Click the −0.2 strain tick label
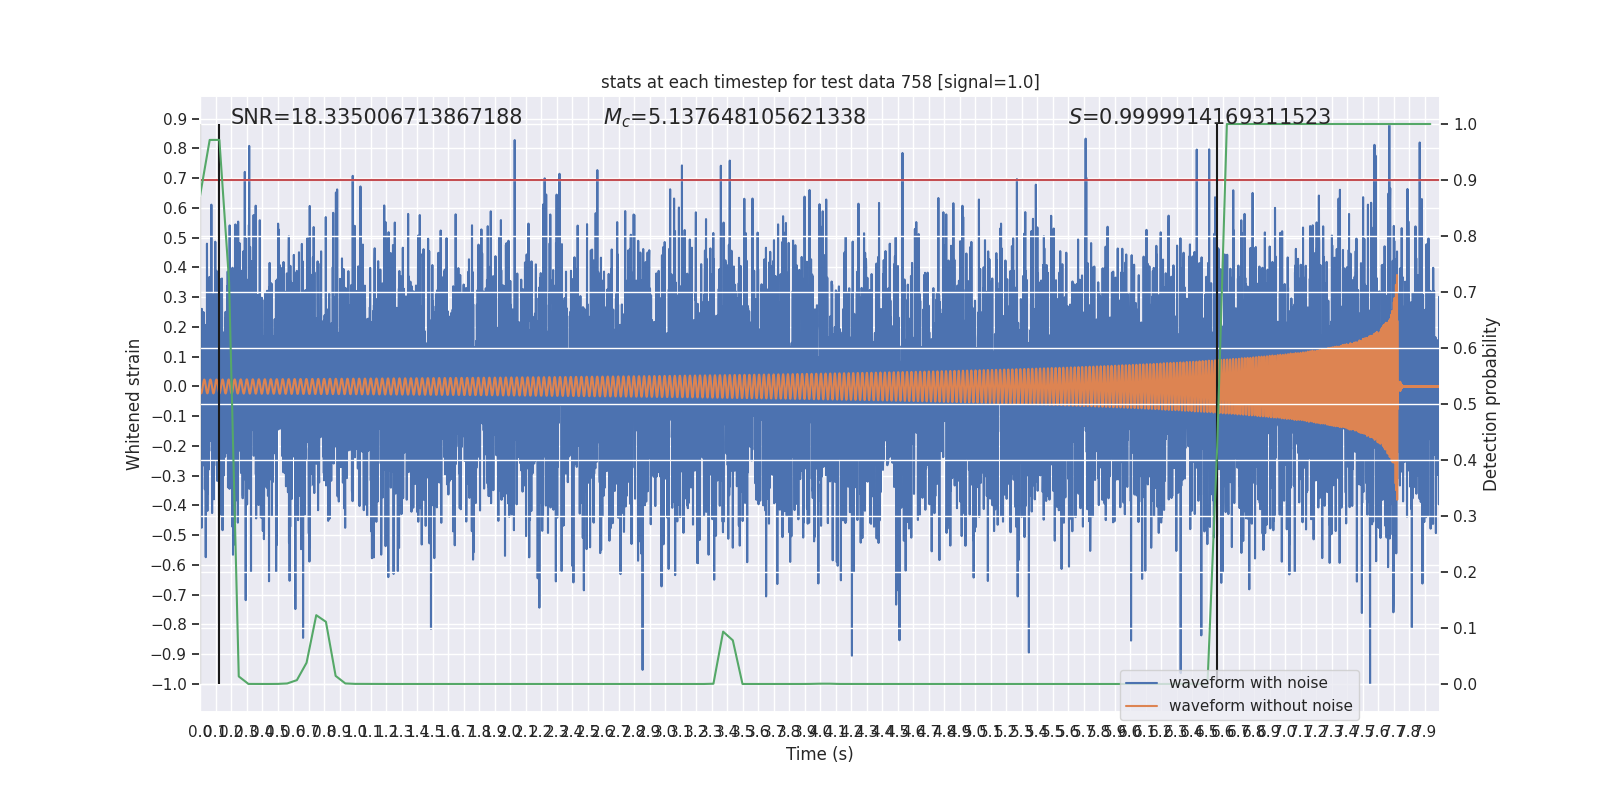Screen dimensions: 1600x800 (169, 446)
